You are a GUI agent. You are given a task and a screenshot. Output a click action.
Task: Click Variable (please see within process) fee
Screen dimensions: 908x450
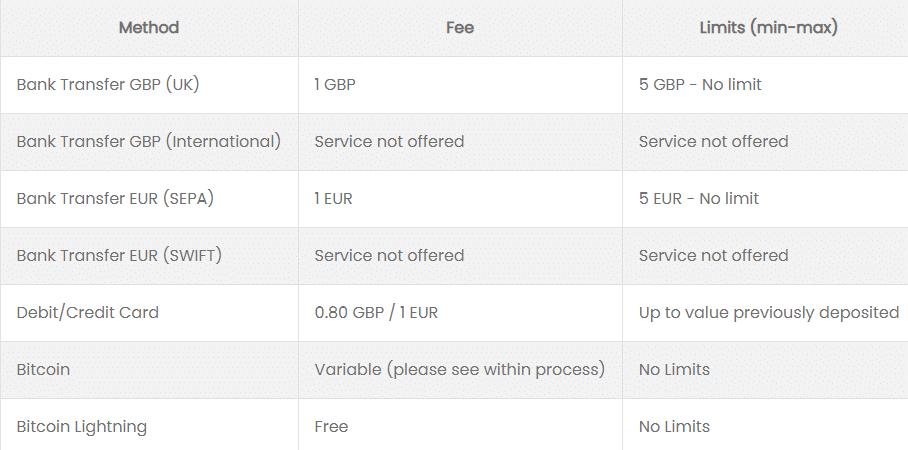(459, 370)
